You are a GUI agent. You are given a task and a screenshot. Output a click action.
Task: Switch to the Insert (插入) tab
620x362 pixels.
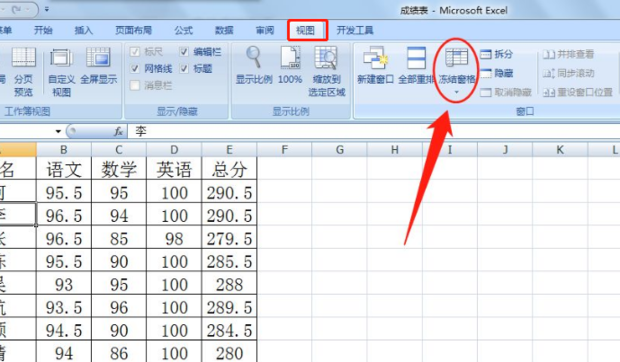(x=83, y=30)
